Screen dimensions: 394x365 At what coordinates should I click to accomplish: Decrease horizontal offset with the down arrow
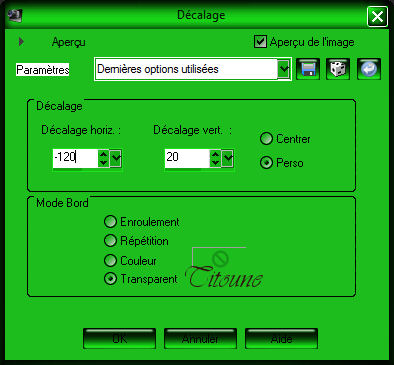pyautogui.click(x=103, y=163)
